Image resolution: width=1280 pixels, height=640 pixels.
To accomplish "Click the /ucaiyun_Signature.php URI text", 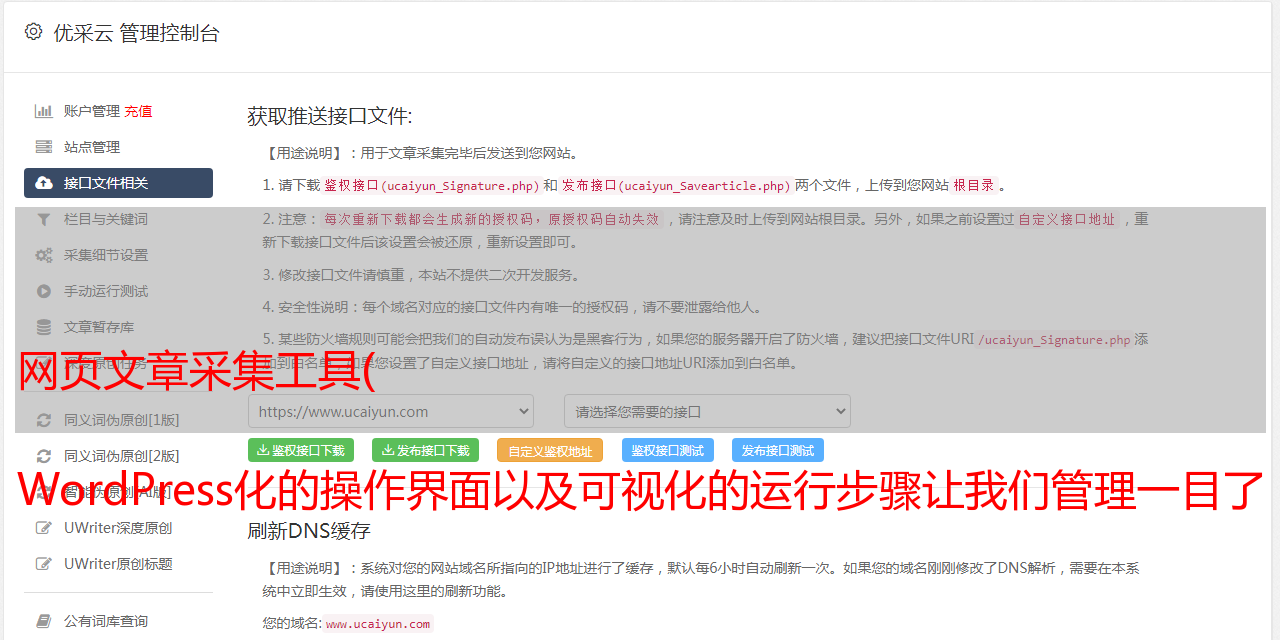I will click(x=1054, y=340).
